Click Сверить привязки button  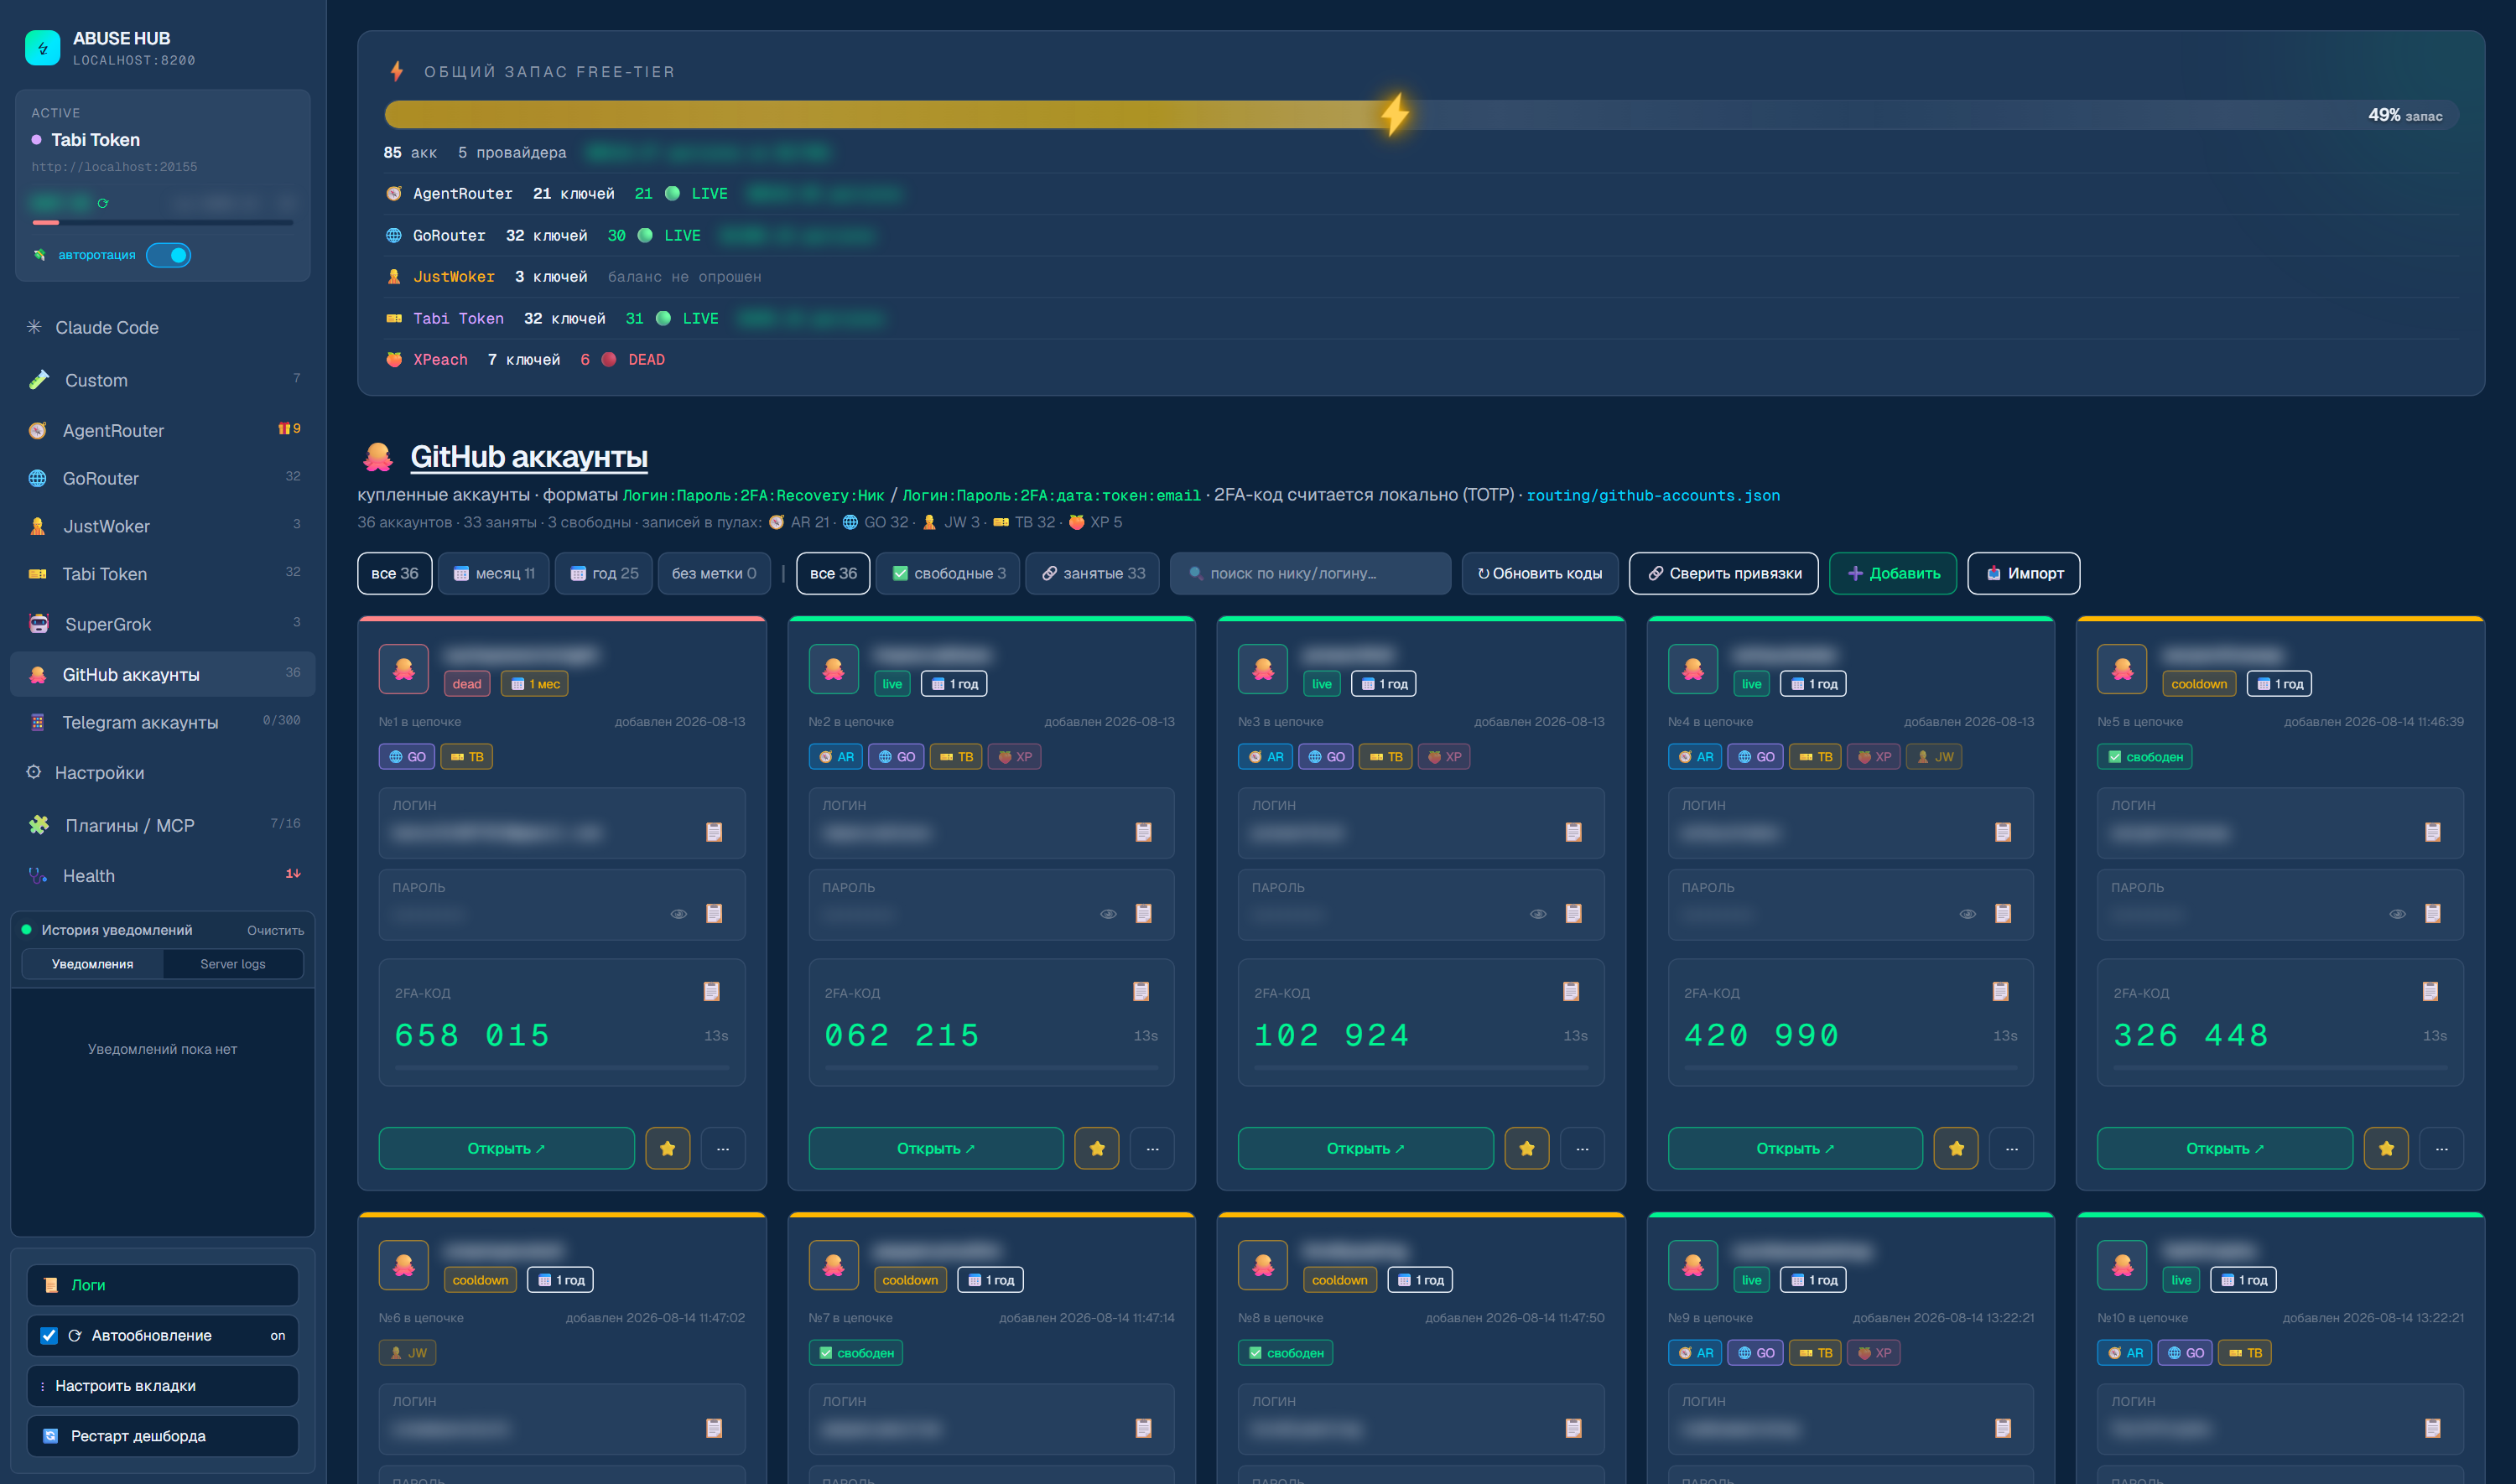click(x=1724, y=573)
